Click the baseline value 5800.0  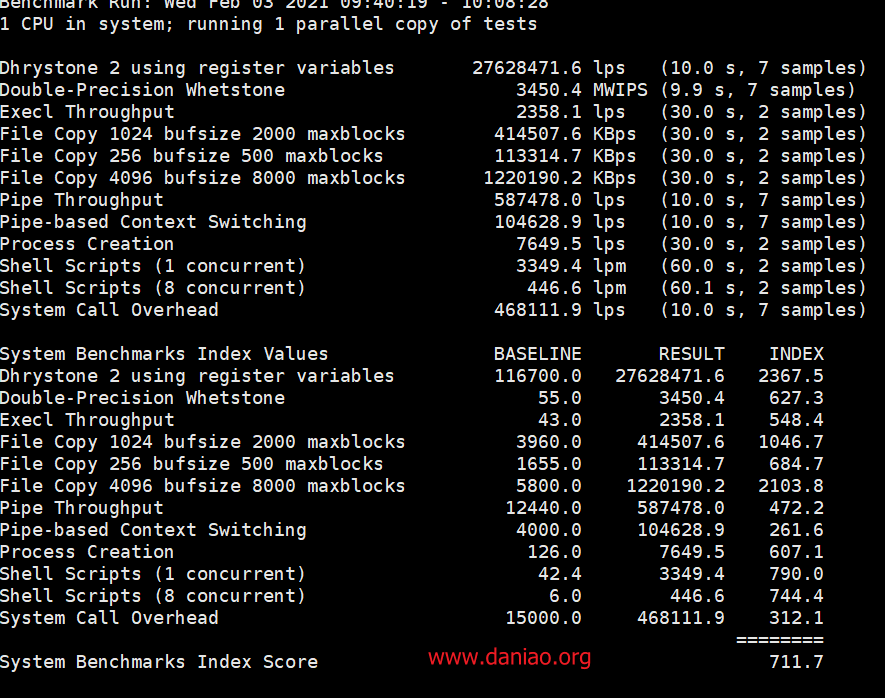tap(549, 486)
